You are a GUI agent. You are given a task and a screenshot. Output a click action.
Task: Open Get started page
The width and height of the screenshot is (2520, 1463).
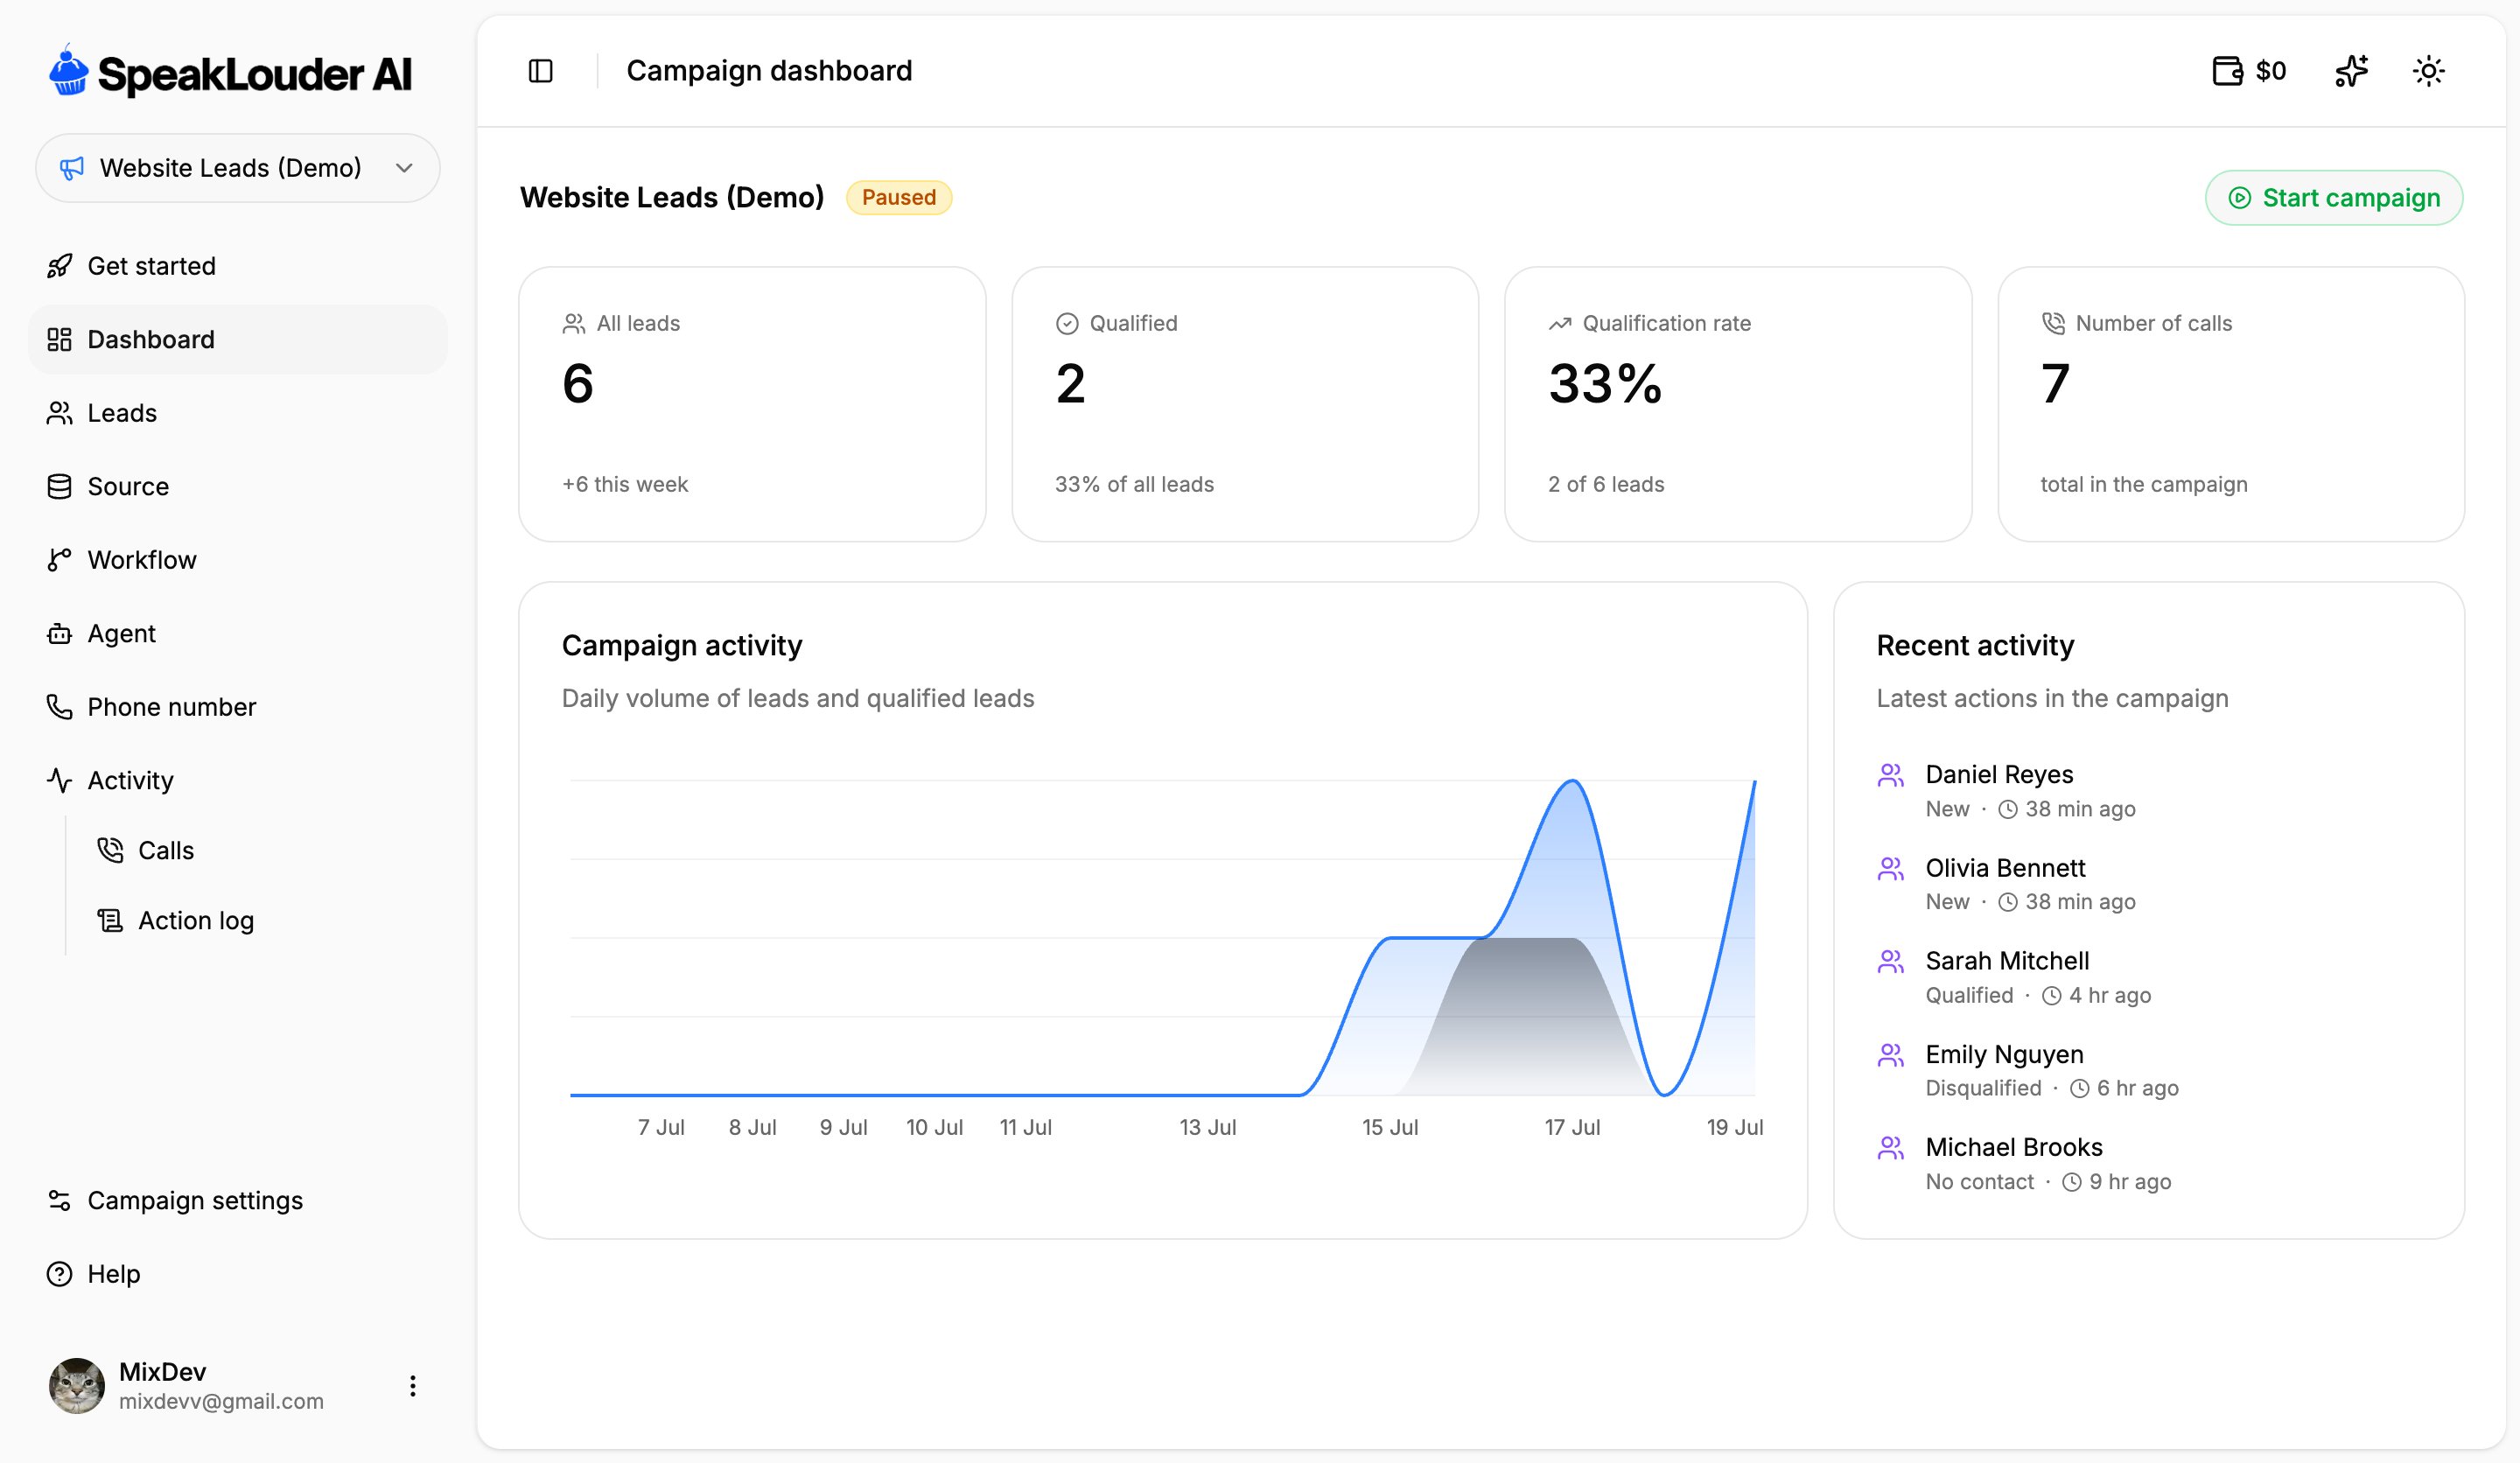pos(238,266)
